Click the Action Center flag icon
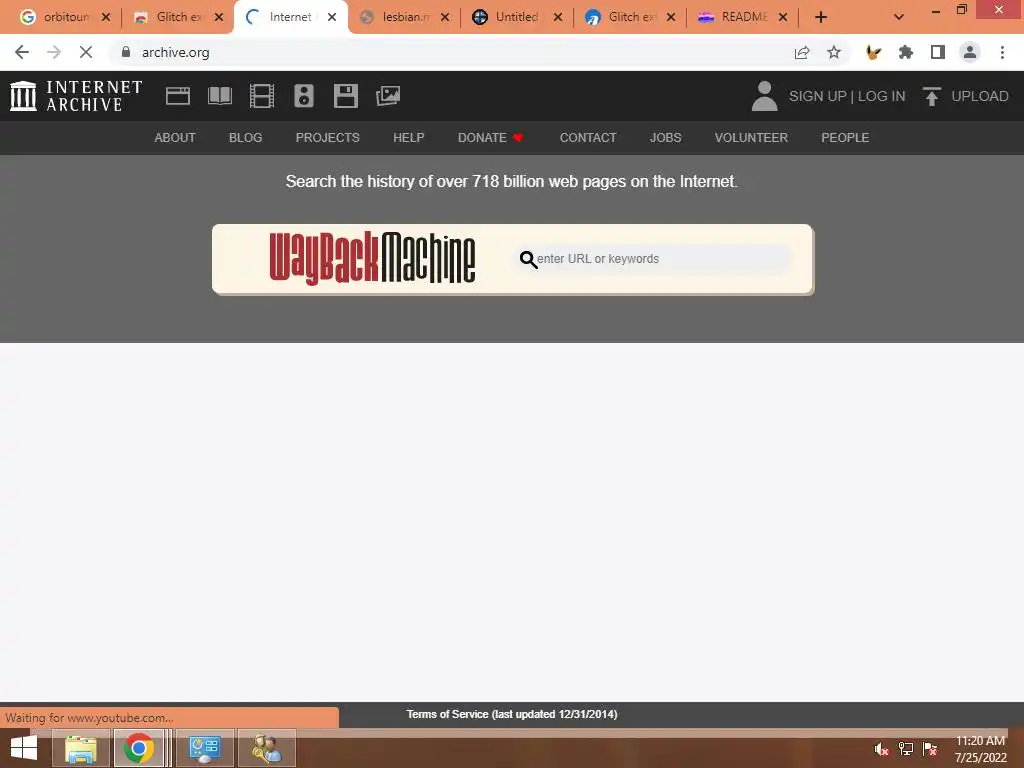Screen dimensions: 1024x768 point(929,749)
